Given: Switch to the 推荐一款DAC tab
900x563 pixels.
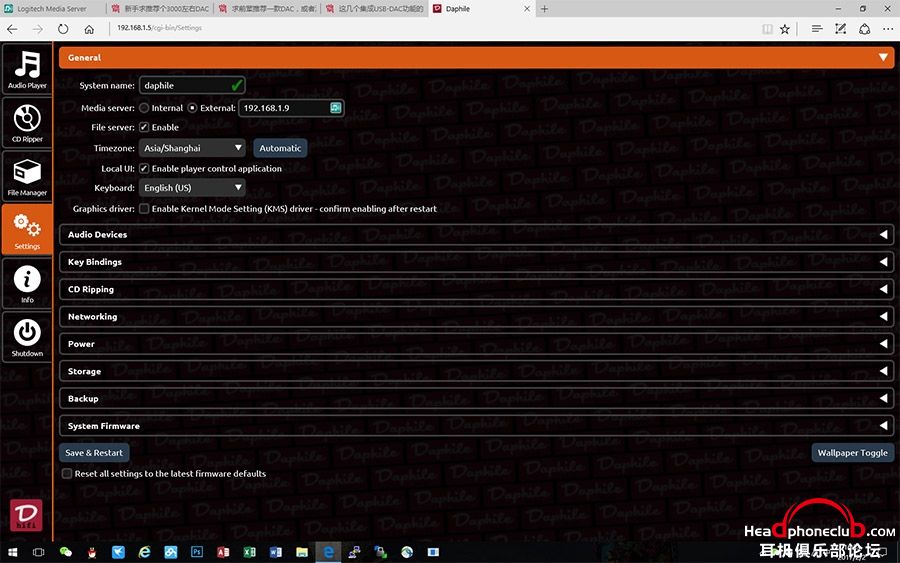Looking at the screenshot, I should point(267,9).
